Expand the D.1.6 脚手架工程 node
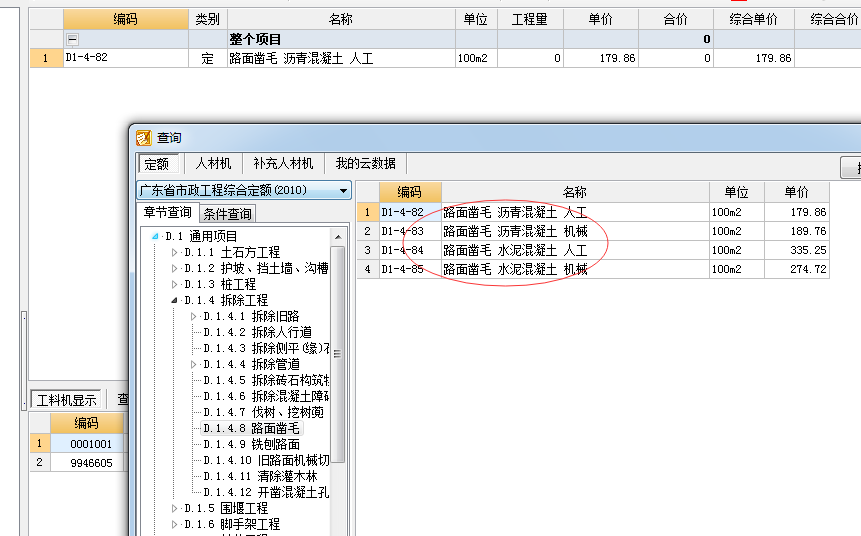Image resolution: width=861 pixels, height=536 pixels. point(175,524)
